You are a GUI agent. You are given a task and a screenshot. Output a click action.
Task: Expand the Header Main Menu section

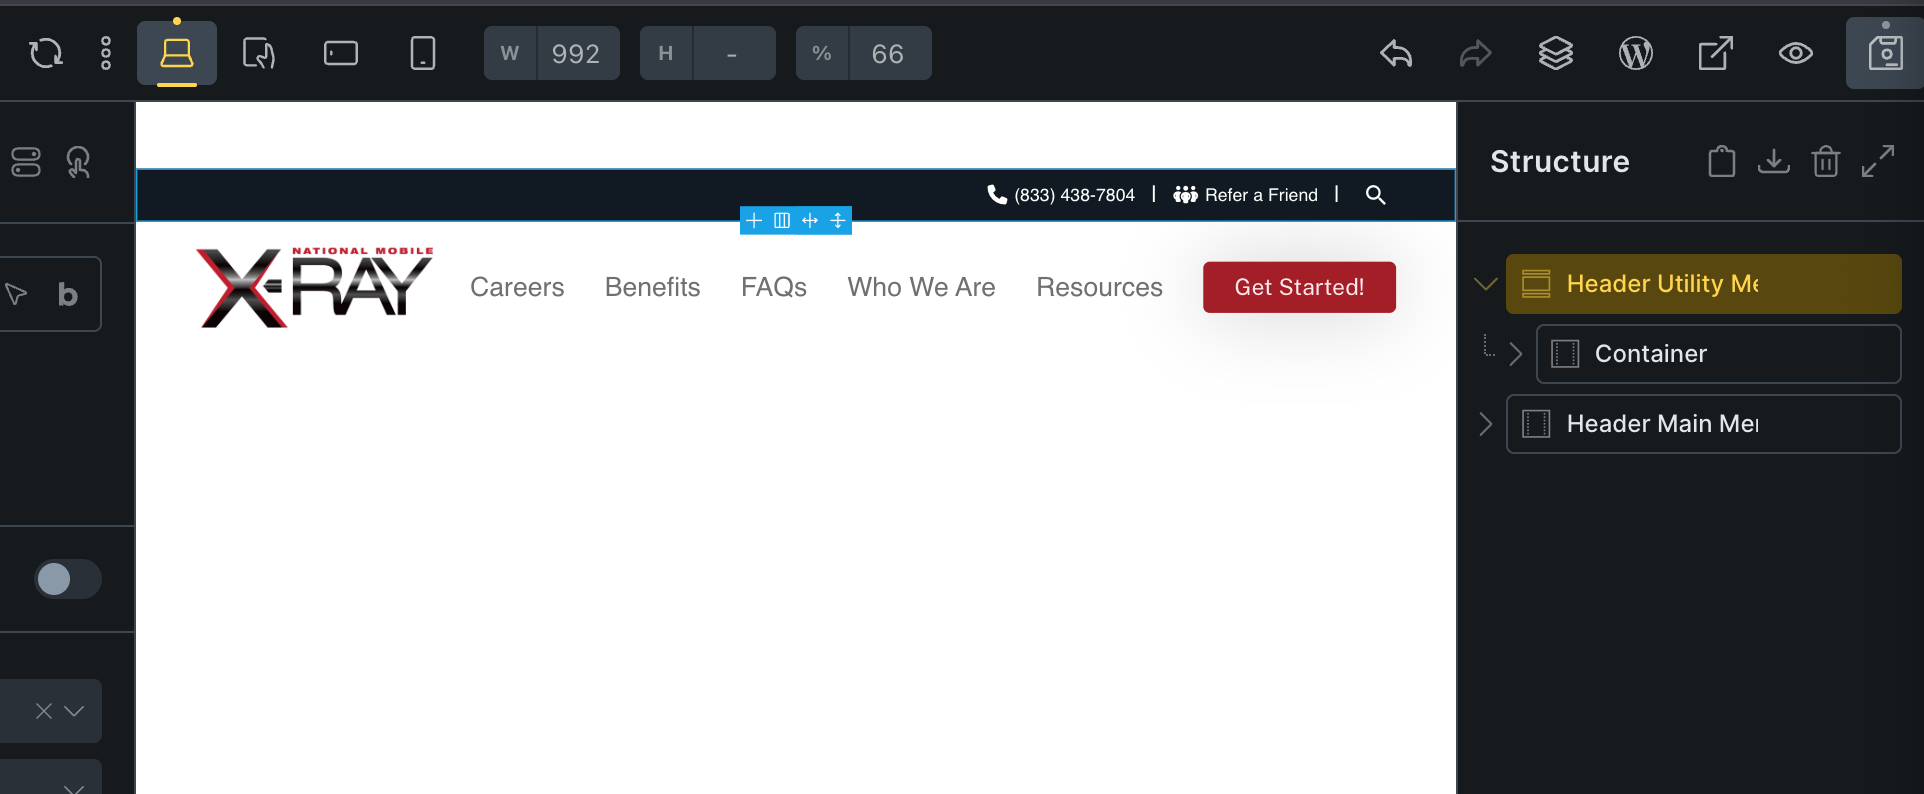(x=1486, y=424)
